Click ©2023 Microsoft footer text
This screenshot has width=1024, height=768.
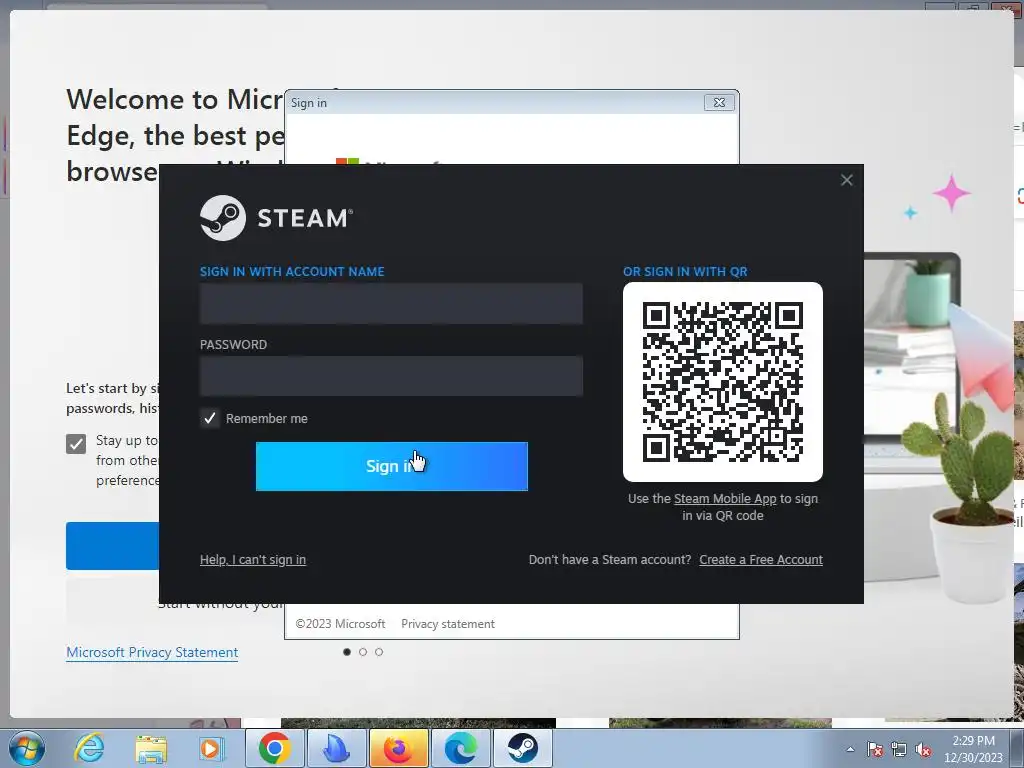pos(340,624)
